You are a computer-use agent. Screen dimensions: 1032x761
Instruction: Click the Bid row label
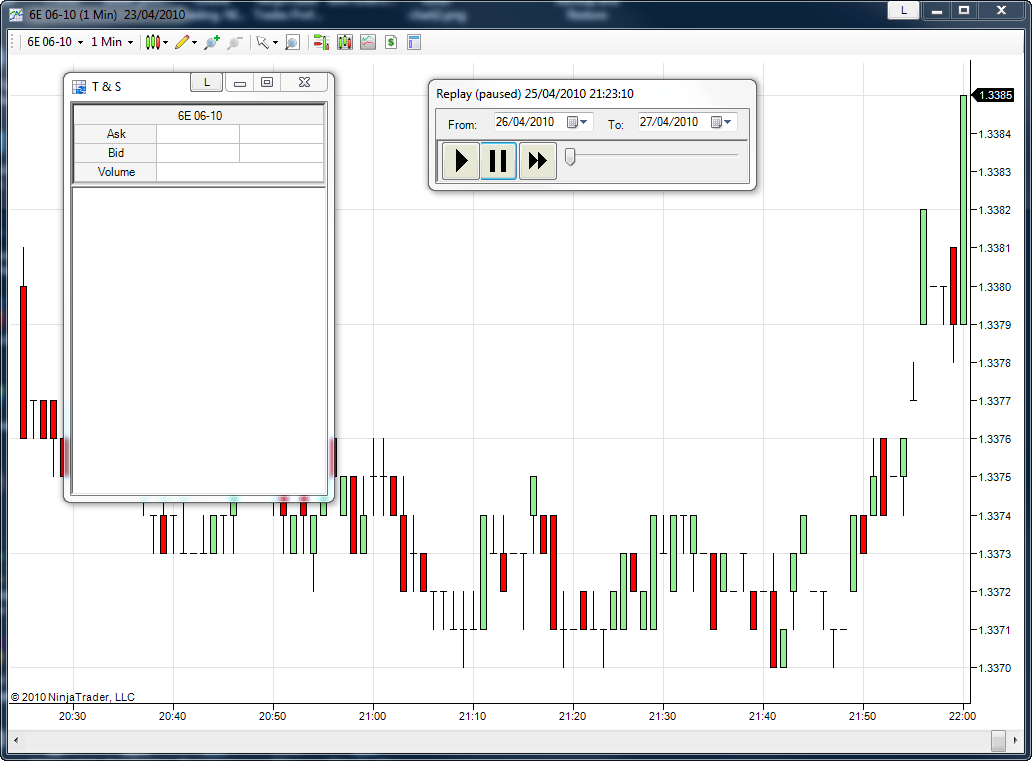pyautogui.click(x=116, y=153)
